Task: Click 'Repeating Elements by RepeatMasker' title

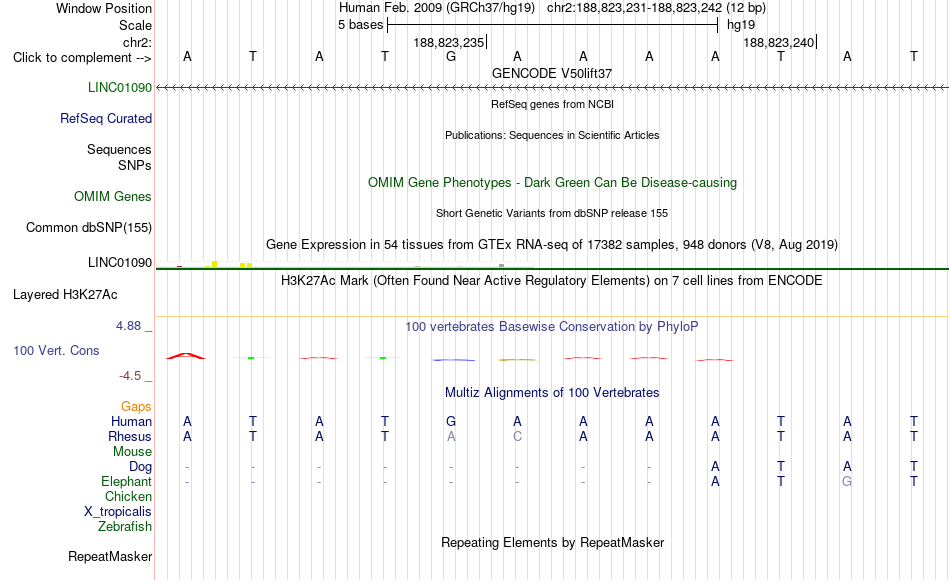Action: [x=552, y=542]
